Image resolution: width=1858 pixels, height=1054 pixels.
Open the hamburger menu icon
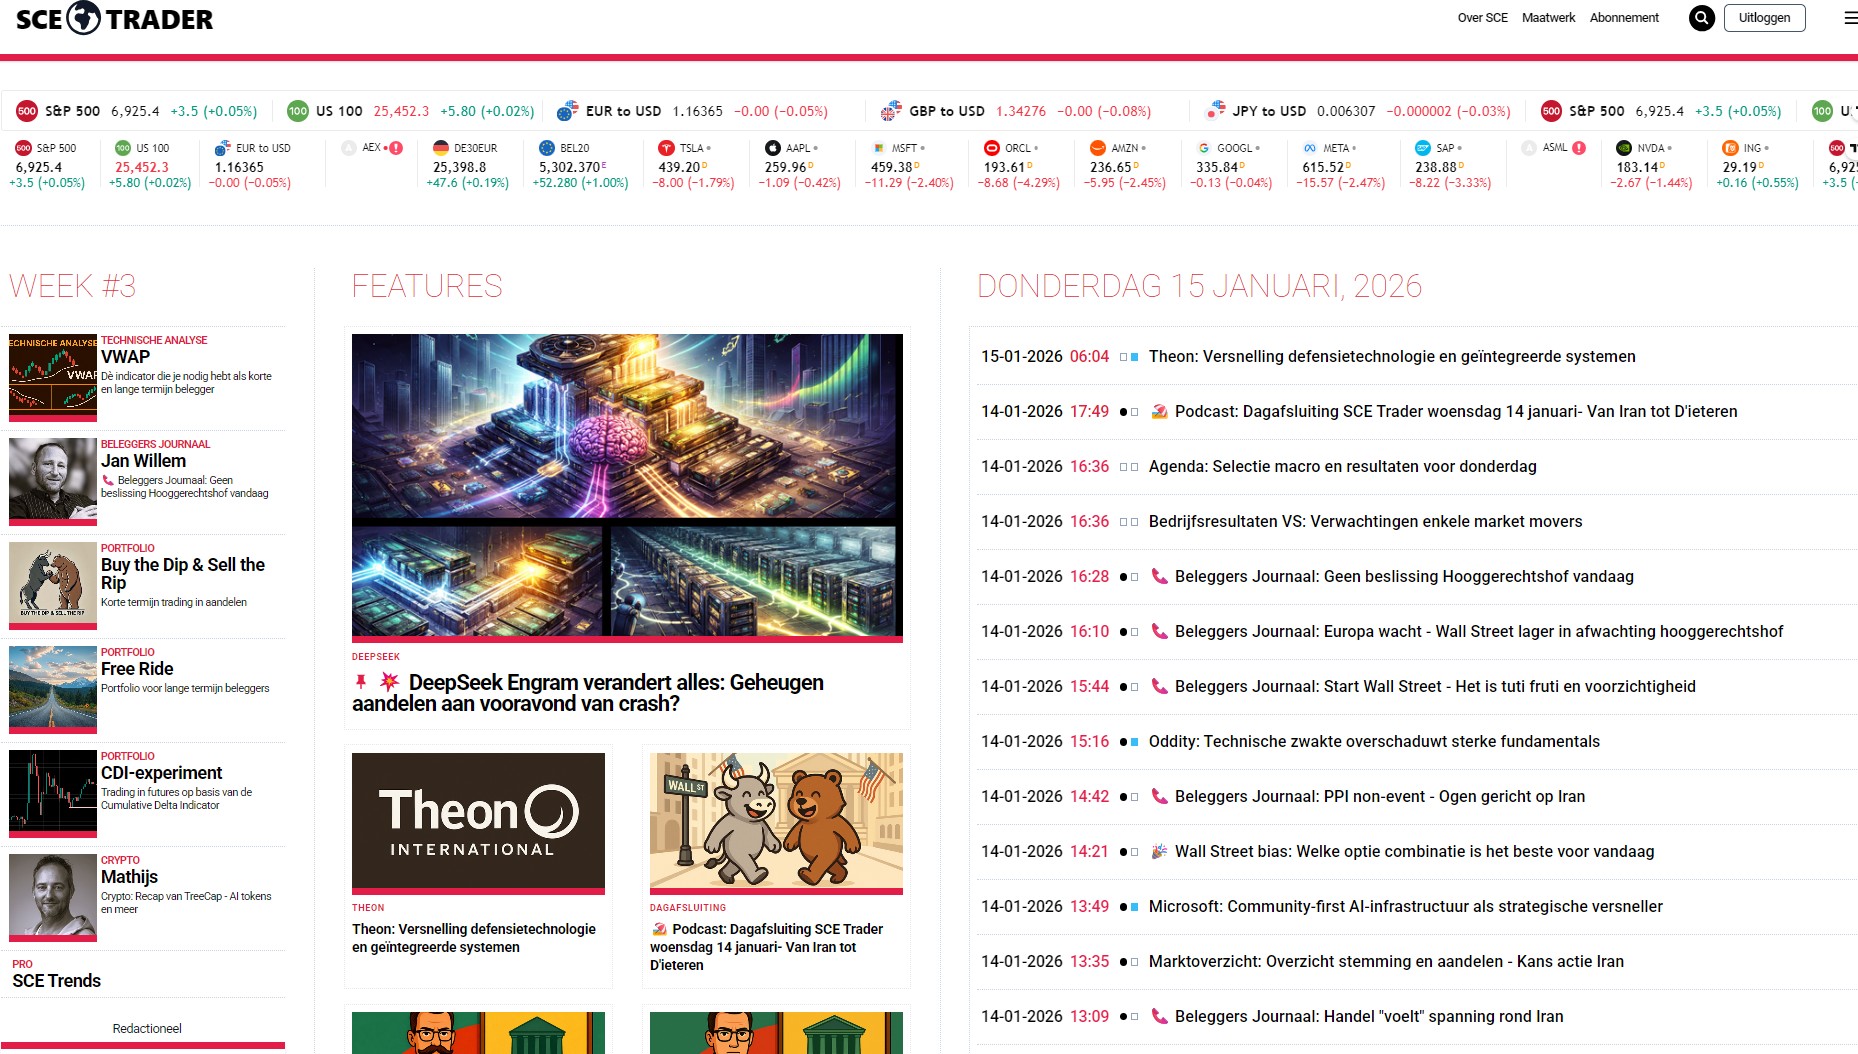click(1850, 18)
